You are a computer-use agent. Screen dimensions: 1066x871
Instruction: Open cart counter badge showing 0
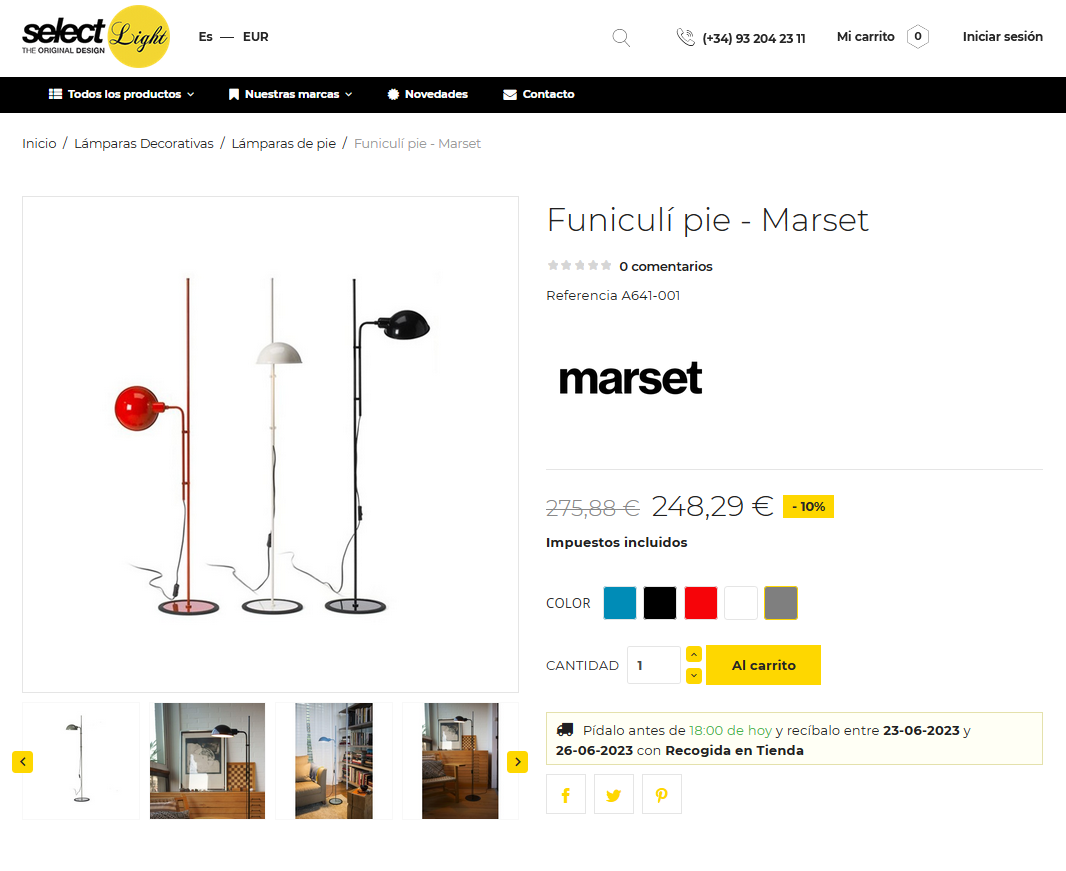(918, 37)
